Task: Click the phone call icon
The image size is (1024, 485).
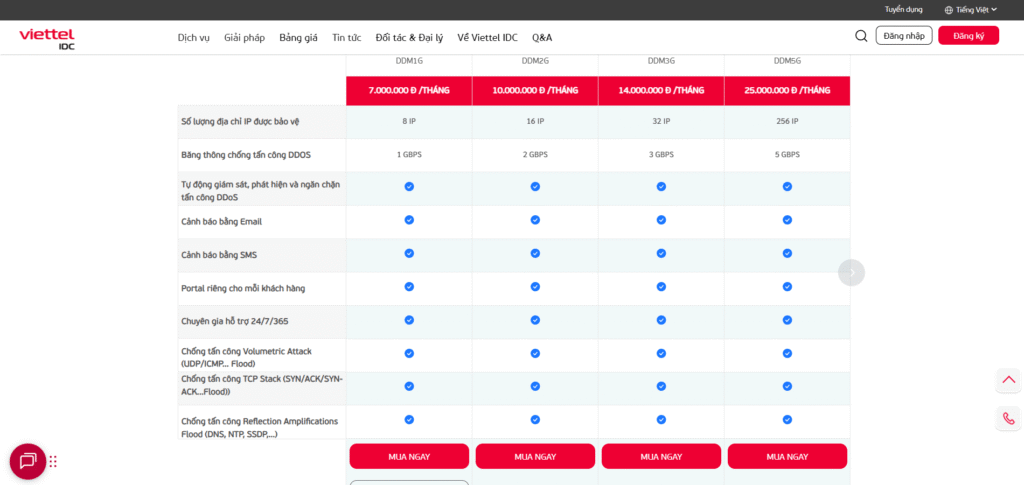Action: 1008,418
